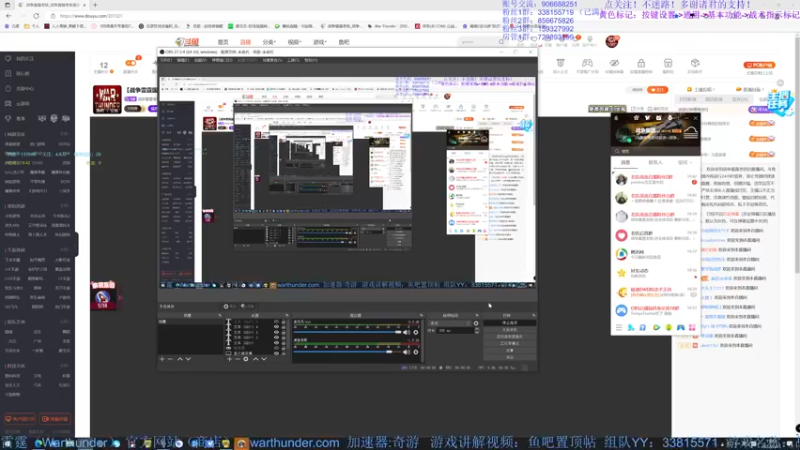Click crossed-eye icon in Douyu streamer toolbar

coord(614,63)
